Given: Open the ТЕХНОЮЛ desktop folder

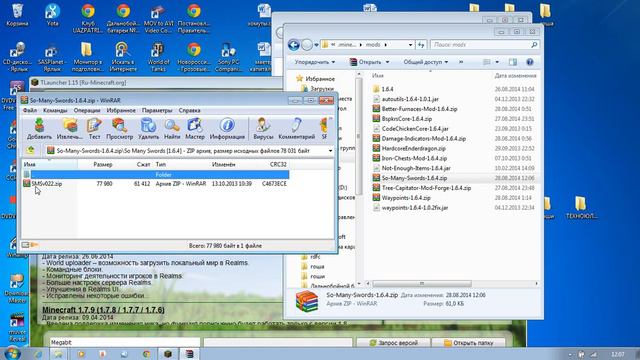Looking at the screenshot, I should pos(581,208).
